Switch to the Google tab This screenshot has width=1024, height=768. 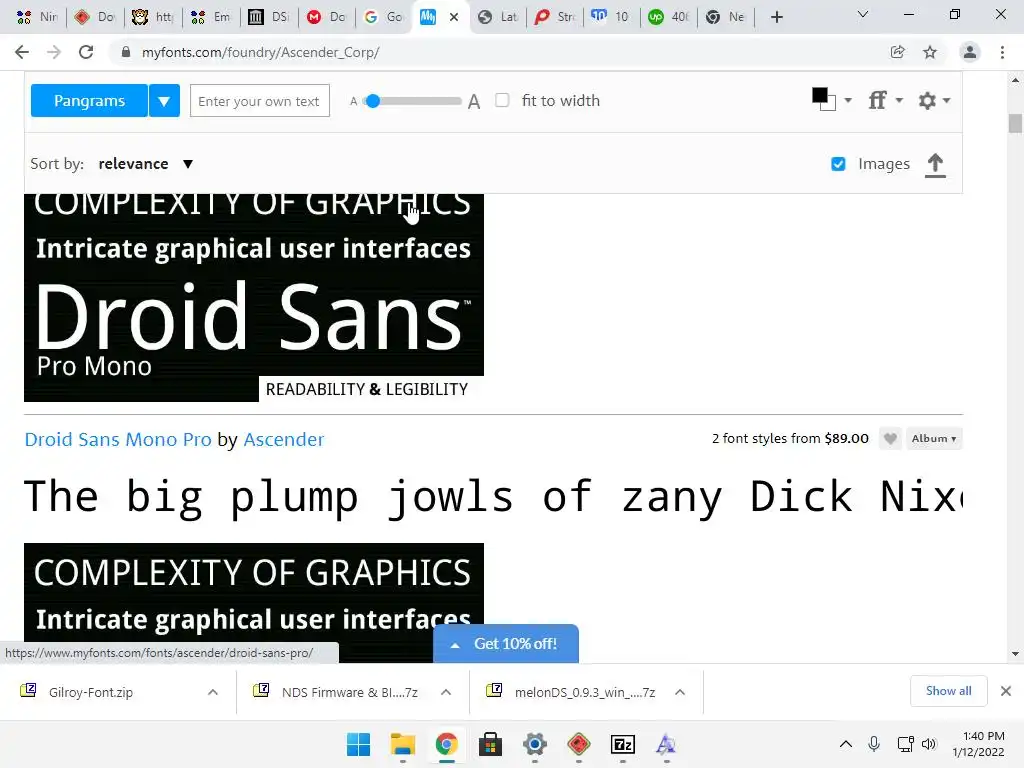click(384, 17)
